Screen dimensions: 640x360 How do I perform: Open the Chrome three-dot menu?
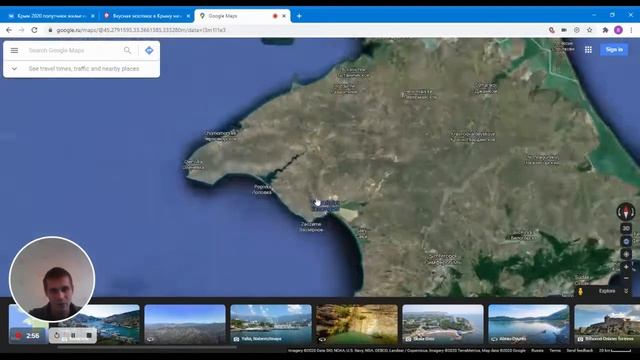point(631,30)
